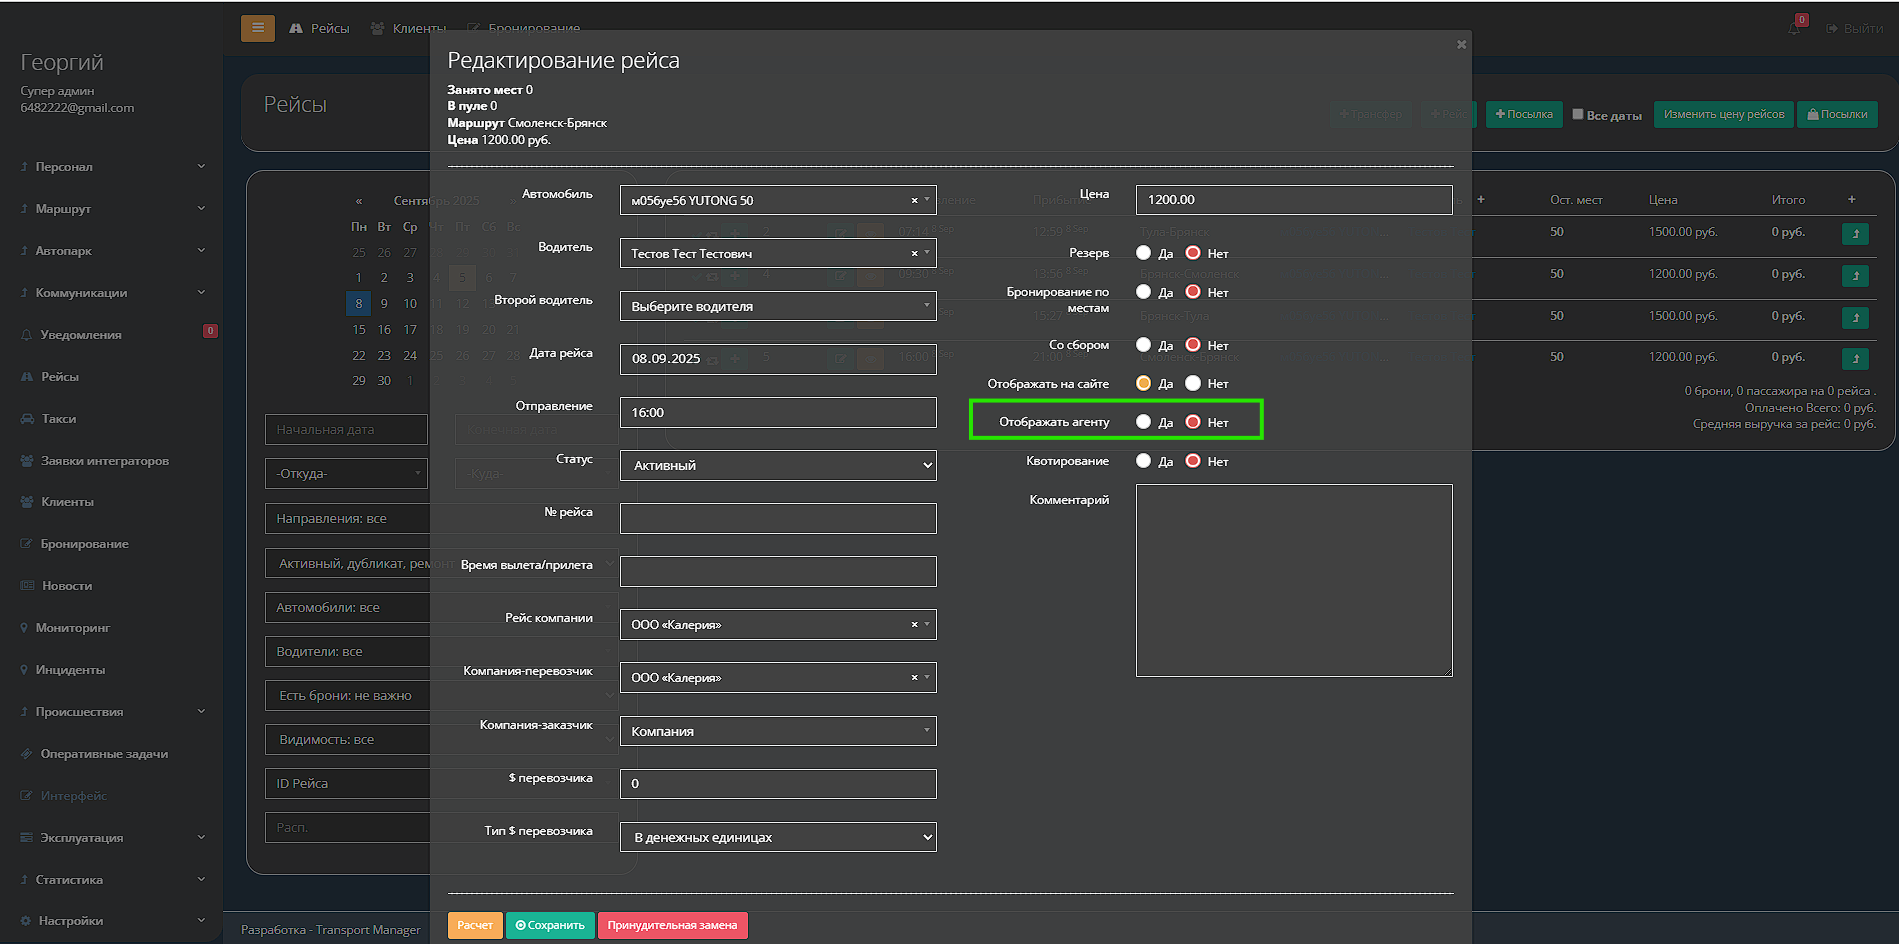Click the orange Расчет button

[x=475, y=925]
